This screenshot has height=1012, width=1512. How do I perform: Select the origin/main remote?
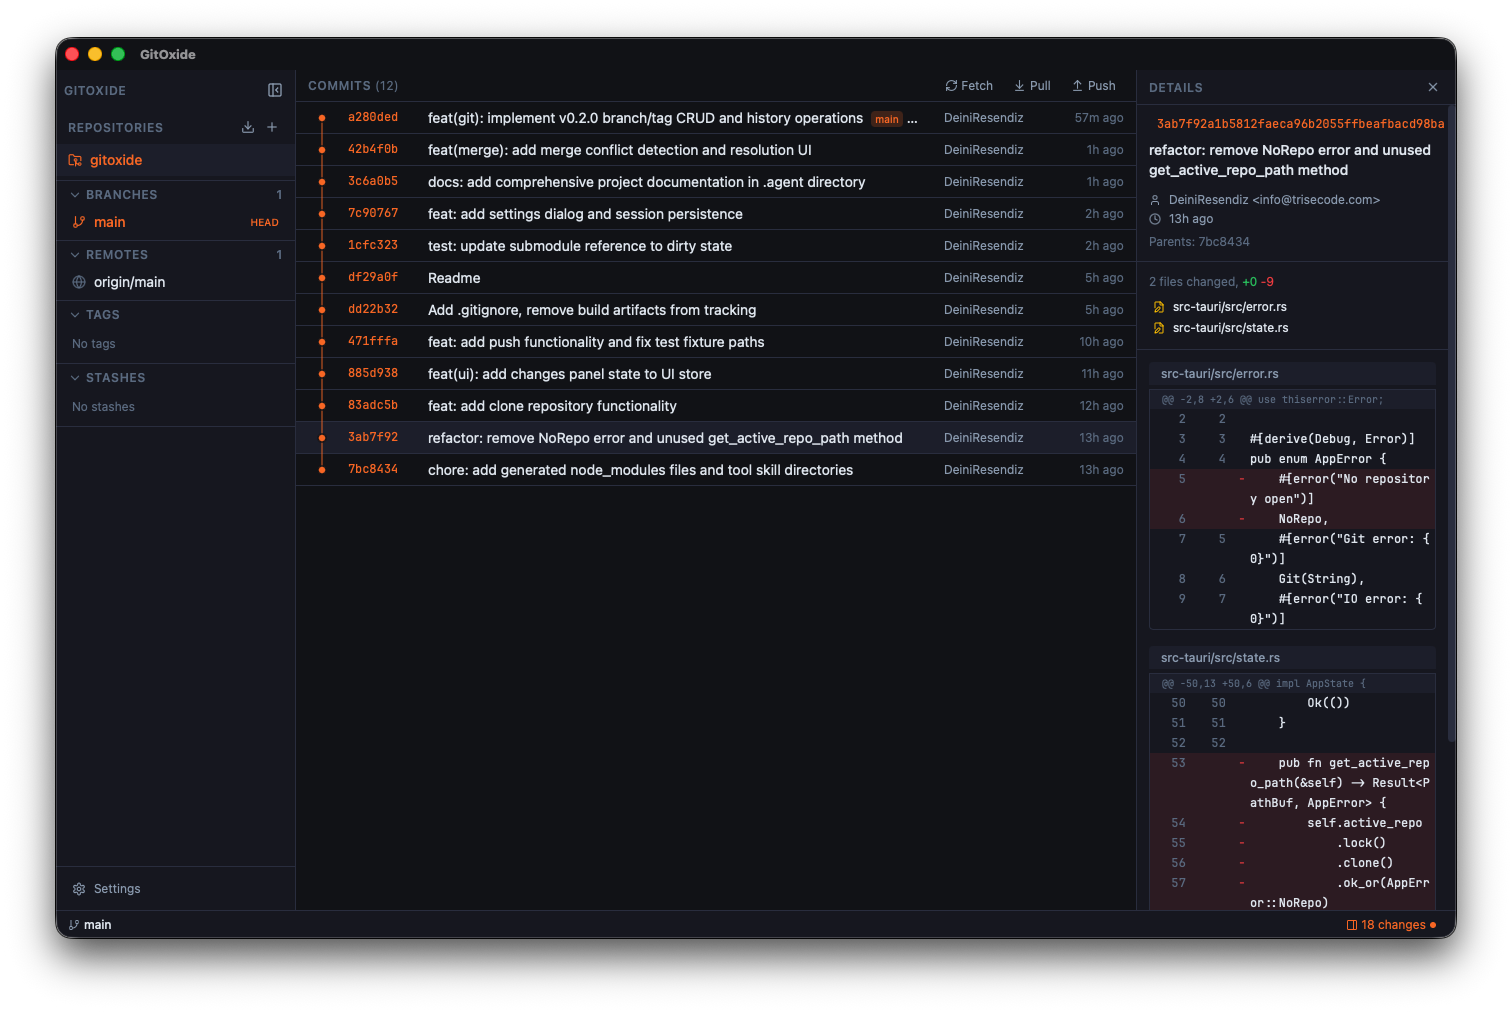pos(175,282)
